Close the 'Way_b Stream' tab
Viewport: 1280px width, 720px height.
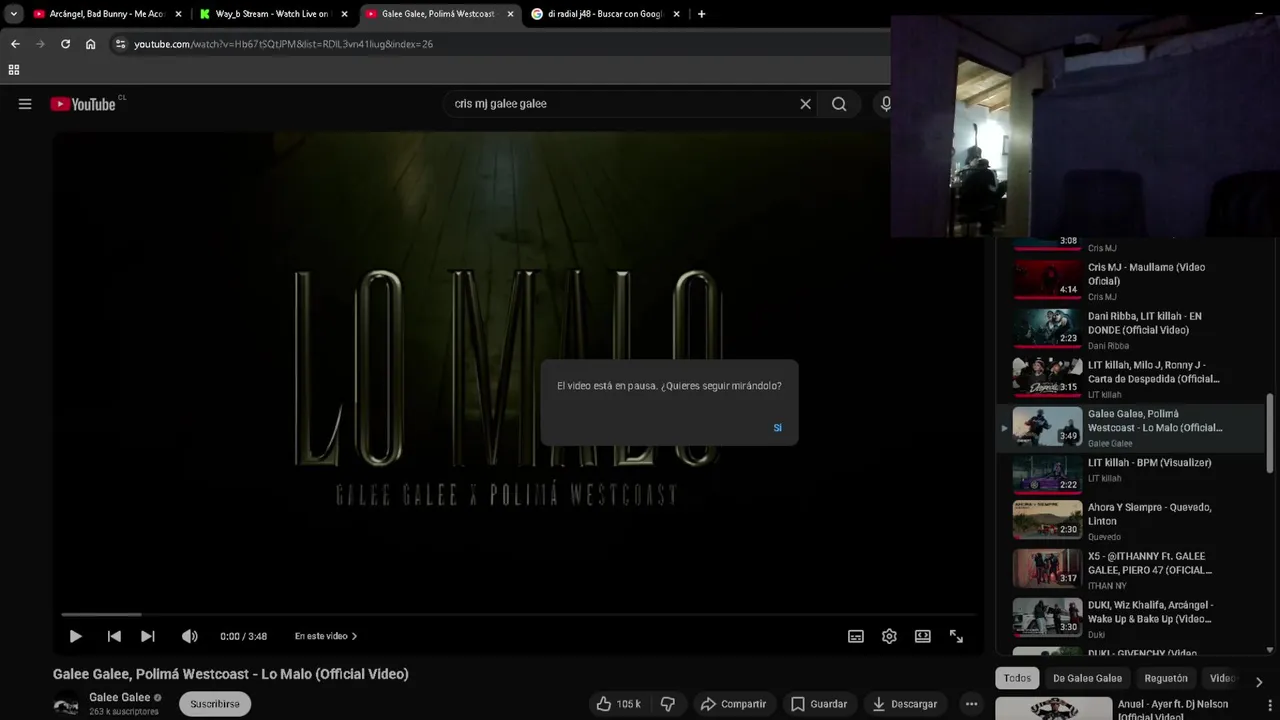pos(344,14)
